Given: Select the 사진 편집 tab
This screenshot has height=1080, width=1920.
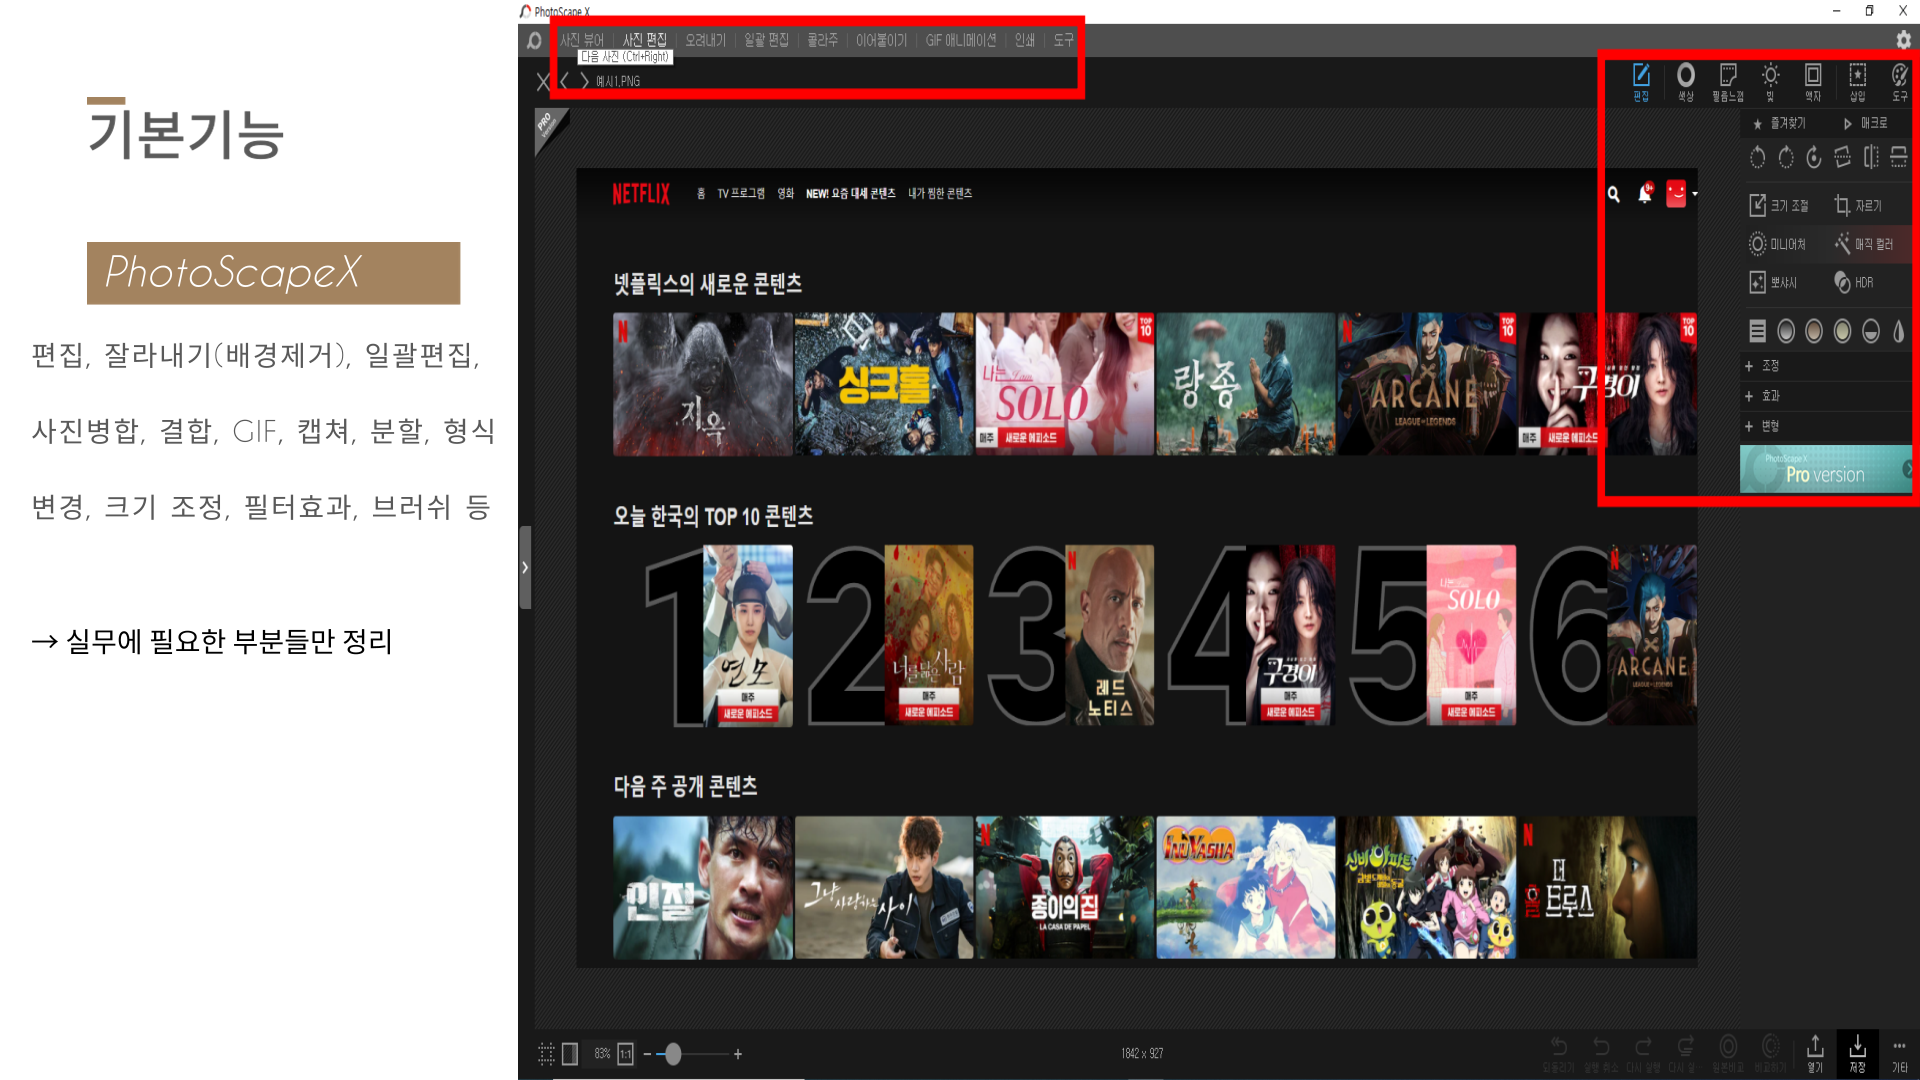Looking at the screenshot, I should [x=644, y=40].
